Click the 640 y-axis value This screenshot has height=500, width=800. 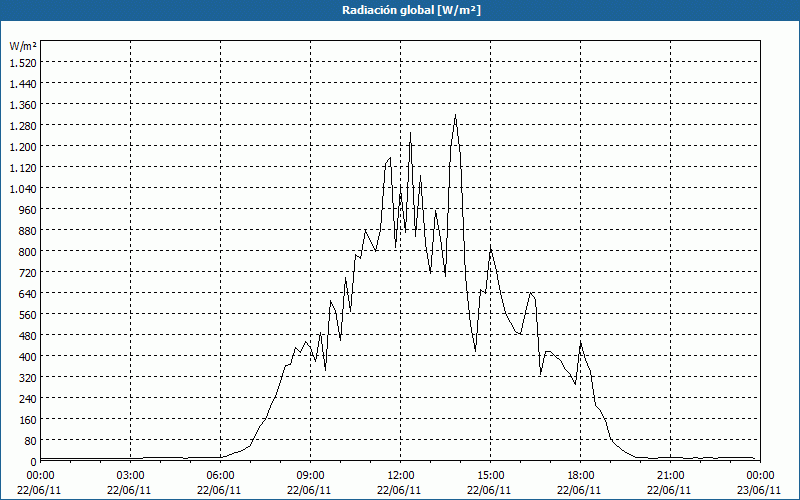point(28,293)
